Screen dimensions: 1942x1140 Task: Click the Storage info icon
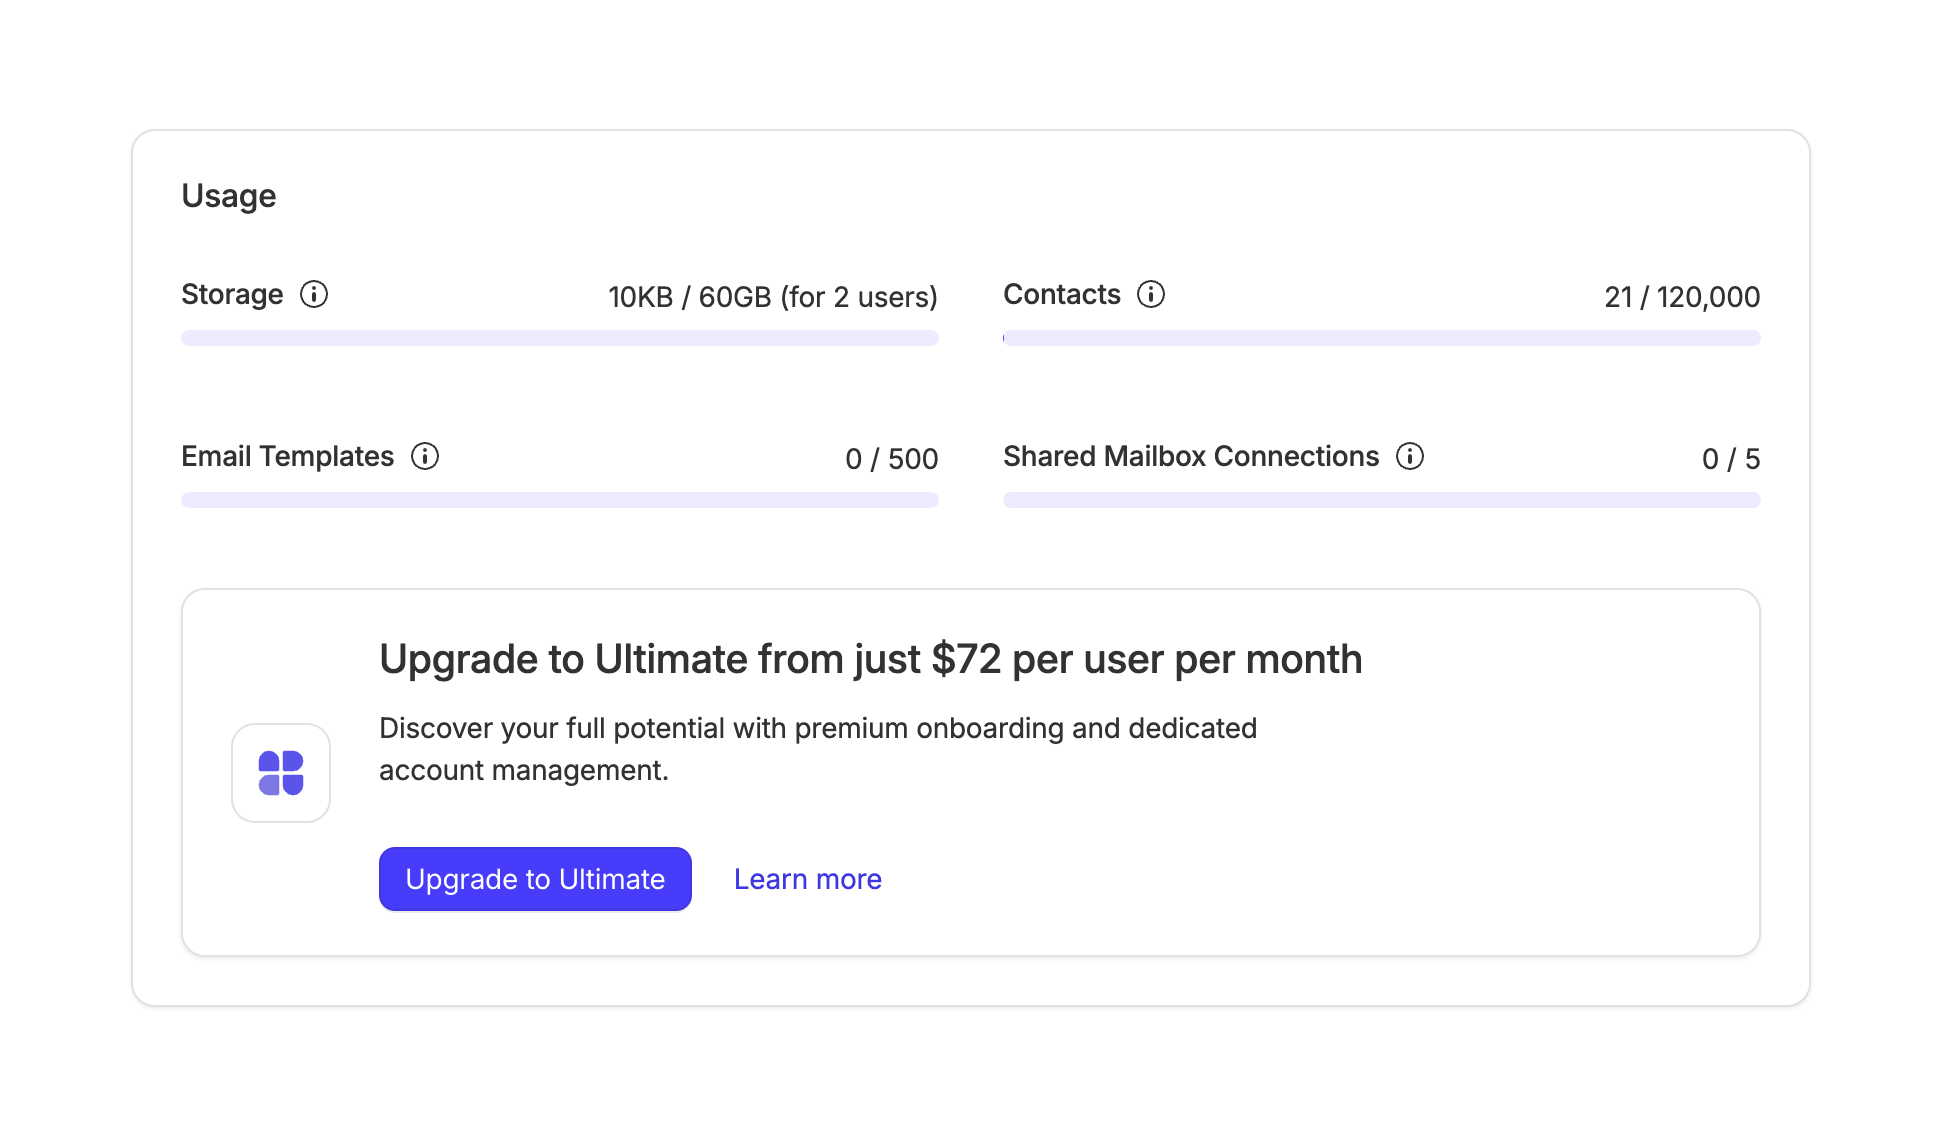point(314,294)
